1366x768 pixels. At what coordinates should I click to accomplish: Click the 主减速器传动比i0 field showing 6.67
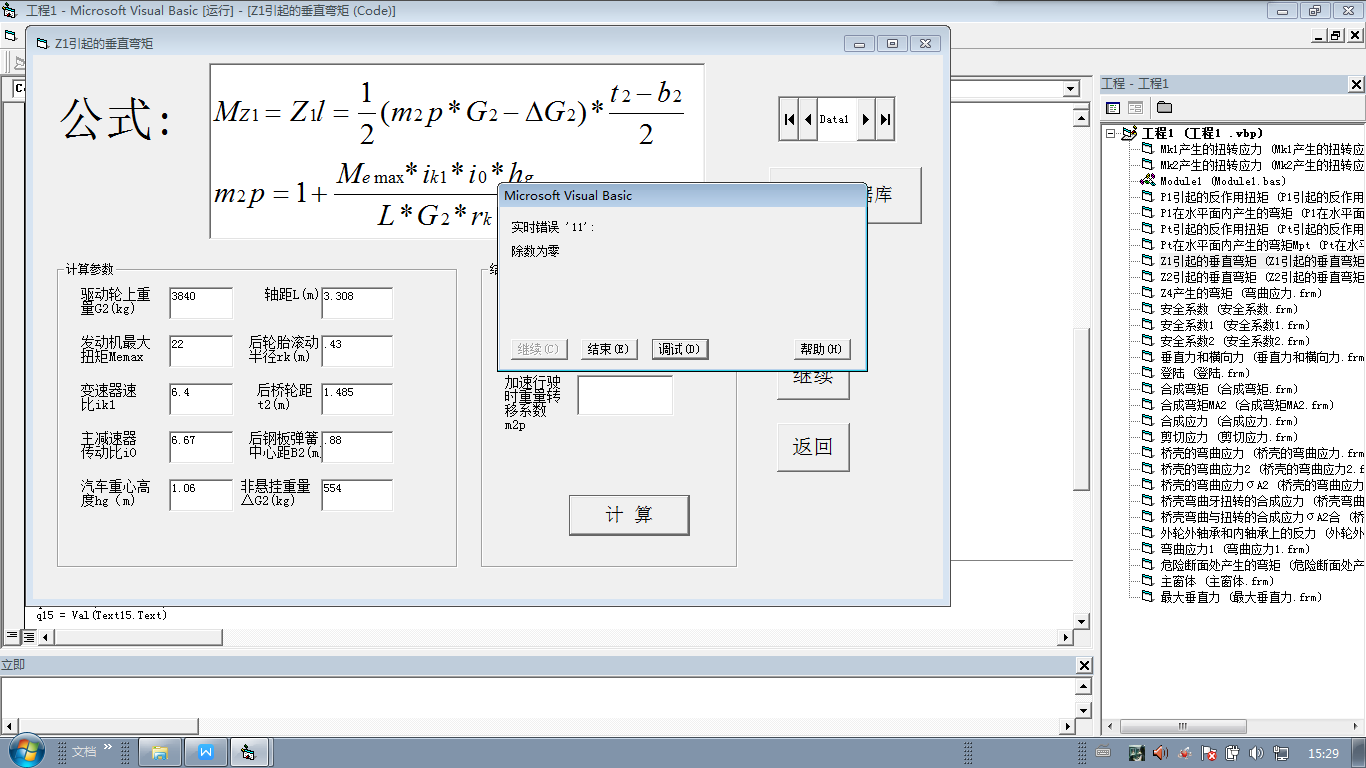[201, 447]
